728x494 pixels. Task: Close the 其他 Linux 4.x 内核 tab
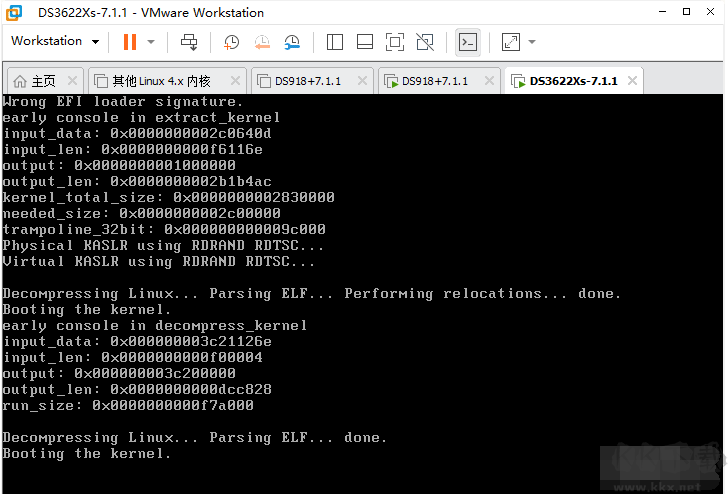tap(235, 81)
